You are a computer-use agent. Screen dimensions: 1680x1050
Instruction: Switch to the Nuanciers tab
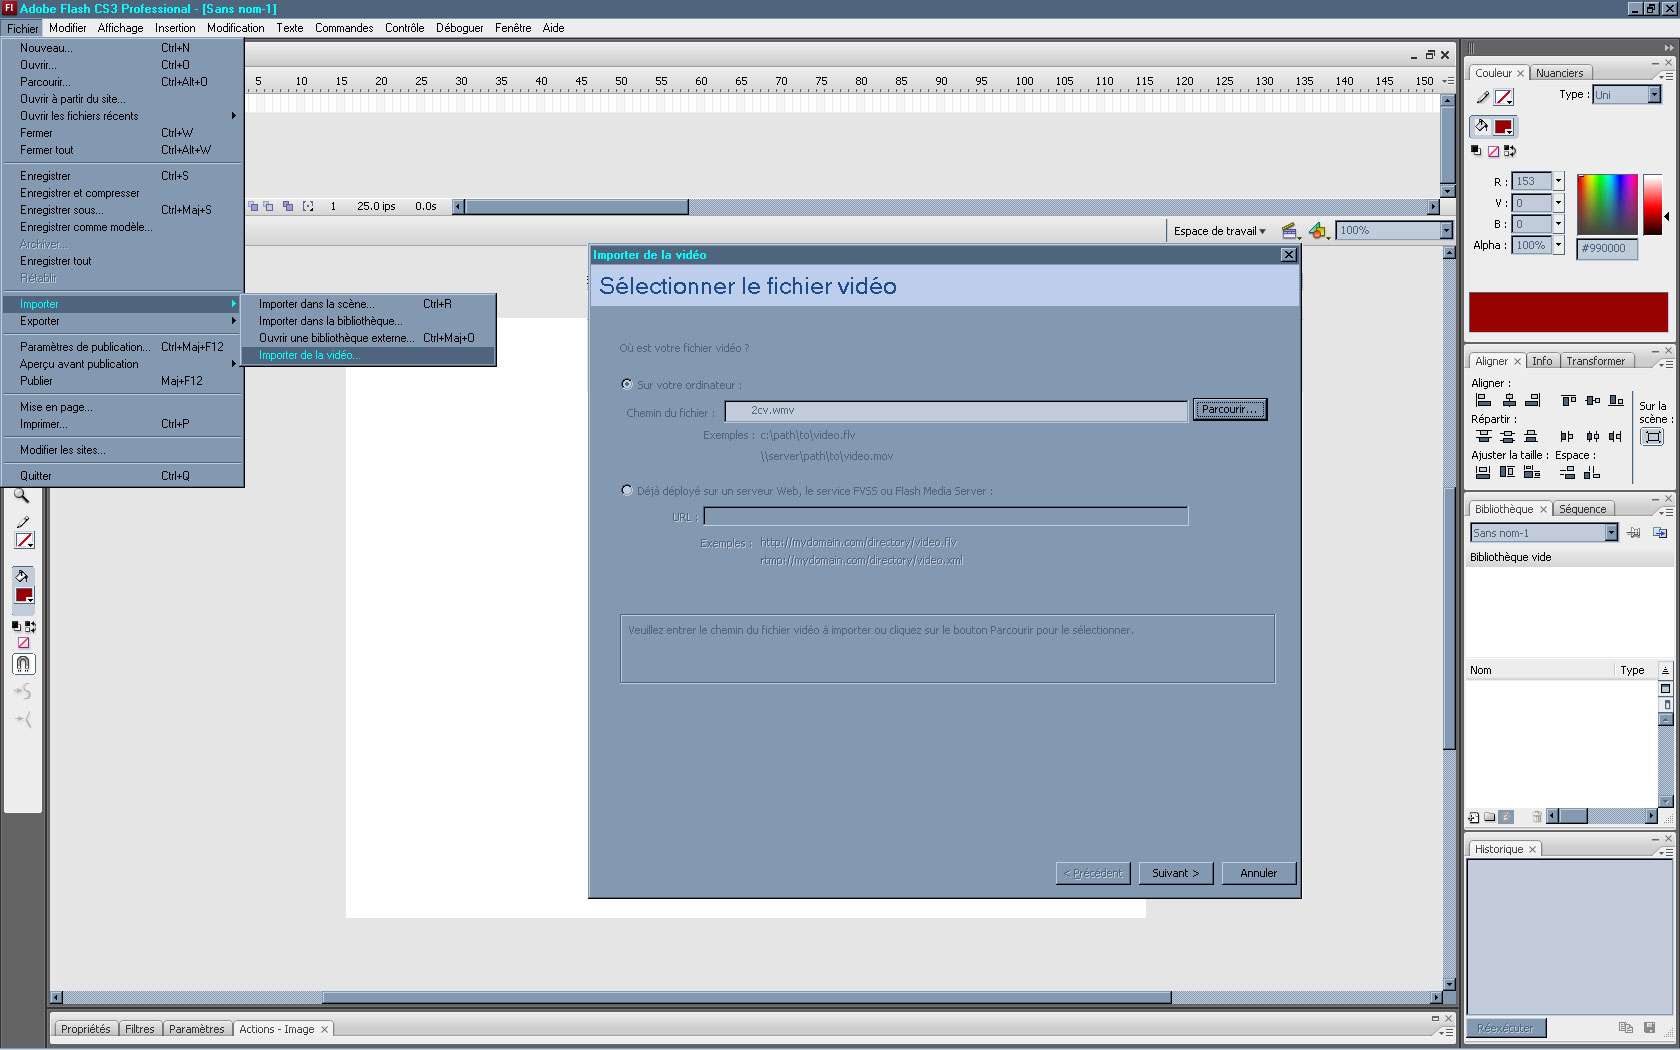(x=1559, y=73)
